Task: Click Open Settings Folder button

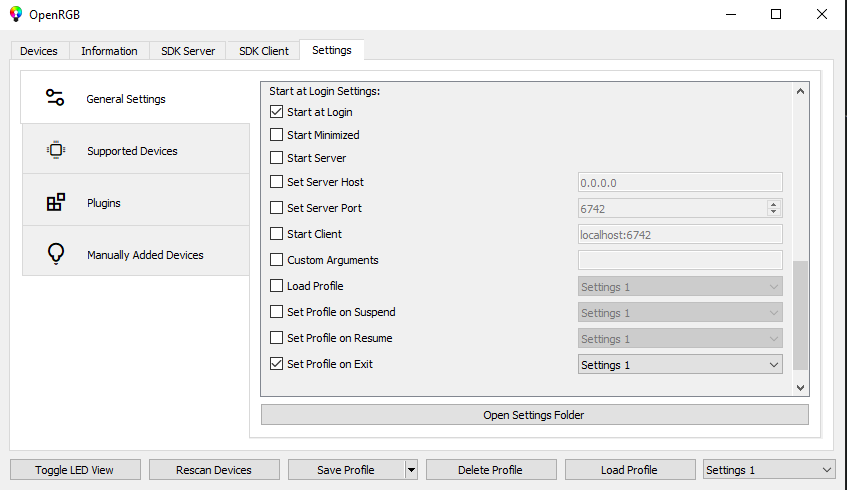Action: click(535, 415)
